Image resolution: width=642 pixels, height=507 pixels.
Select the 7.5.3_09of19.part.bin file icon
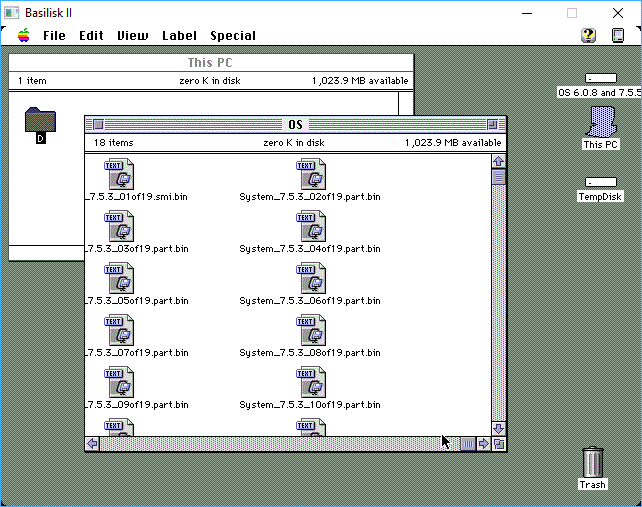pos(119,382)
